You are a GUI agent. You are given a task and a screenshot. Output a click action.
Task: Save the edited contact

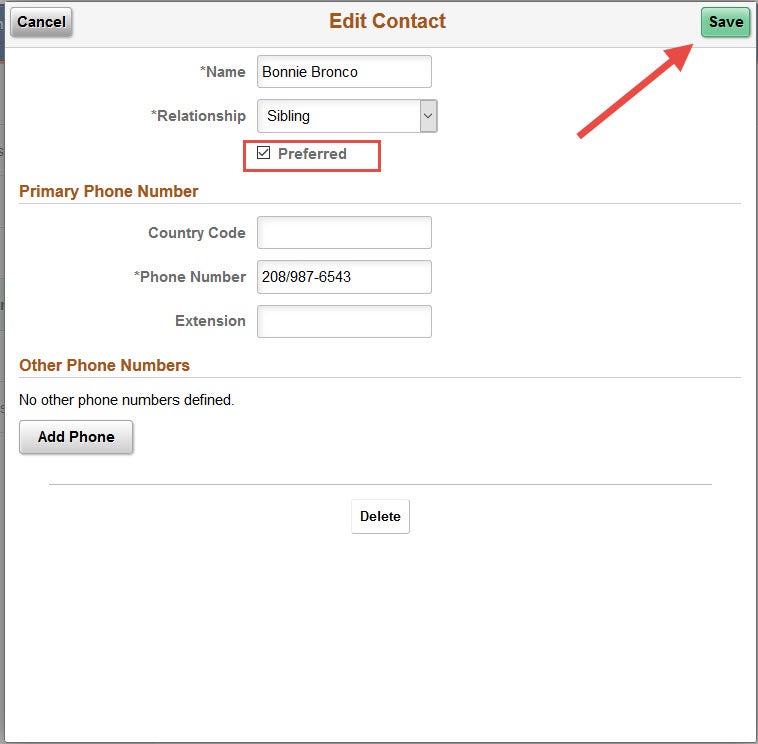725,22
